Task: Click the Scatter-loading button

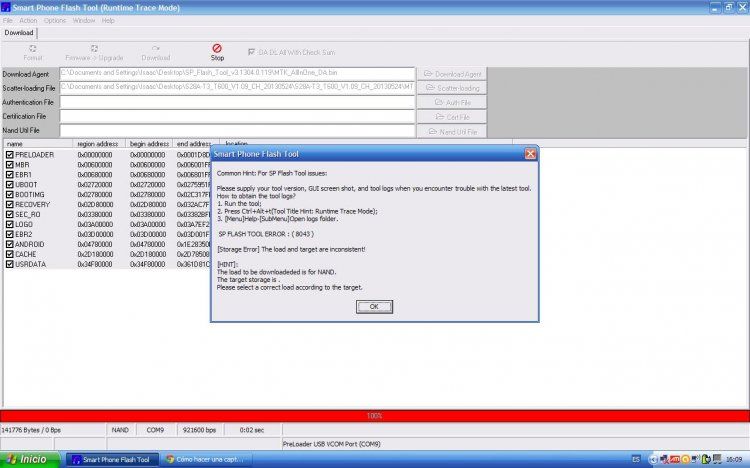Action: (452, 88)
